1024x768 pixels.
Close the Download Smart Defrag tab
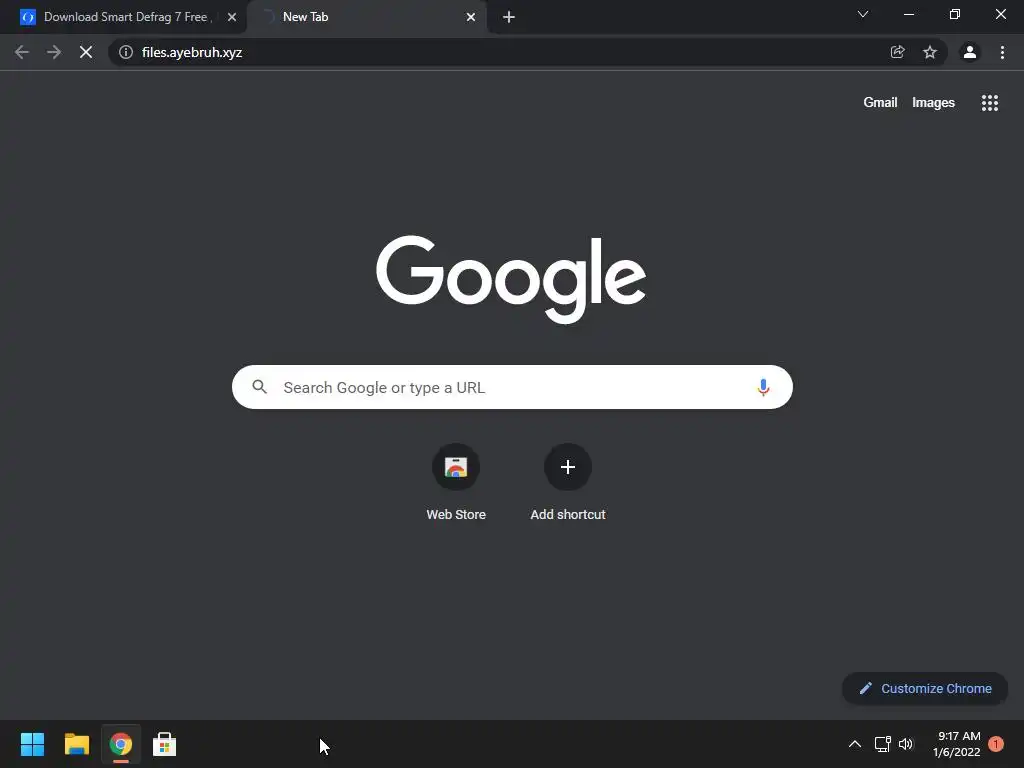point(232,17)
